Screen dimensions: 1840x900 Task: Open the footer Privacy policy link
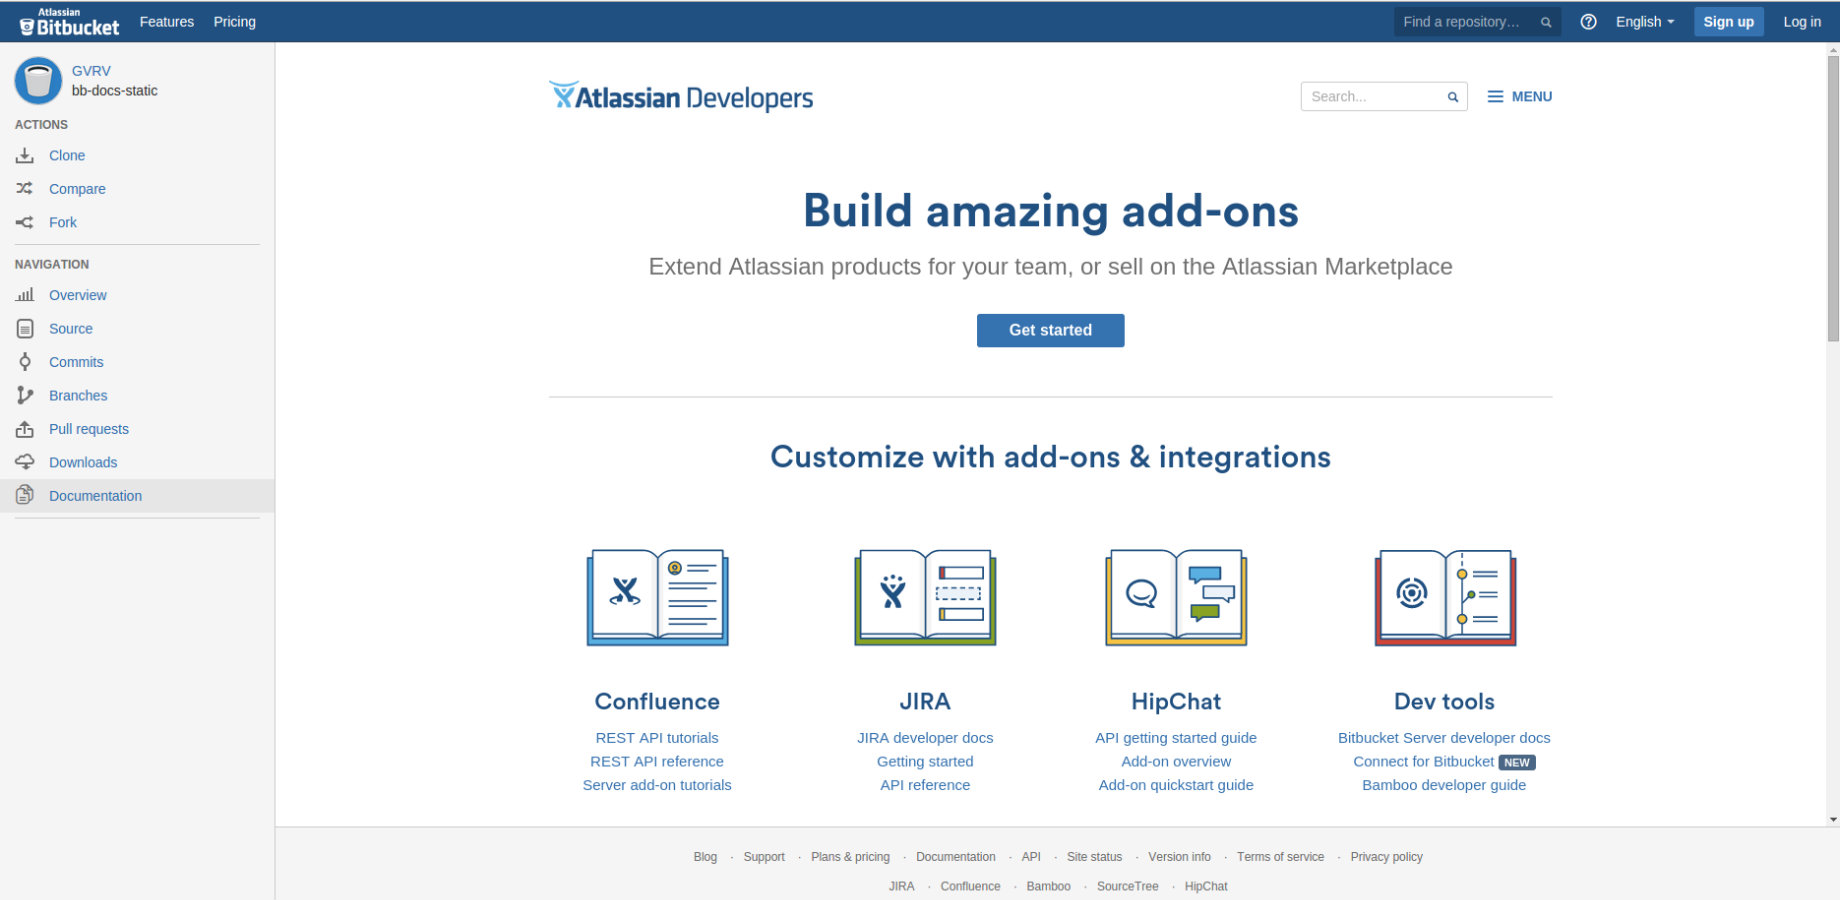click(x=1386, y=857)
